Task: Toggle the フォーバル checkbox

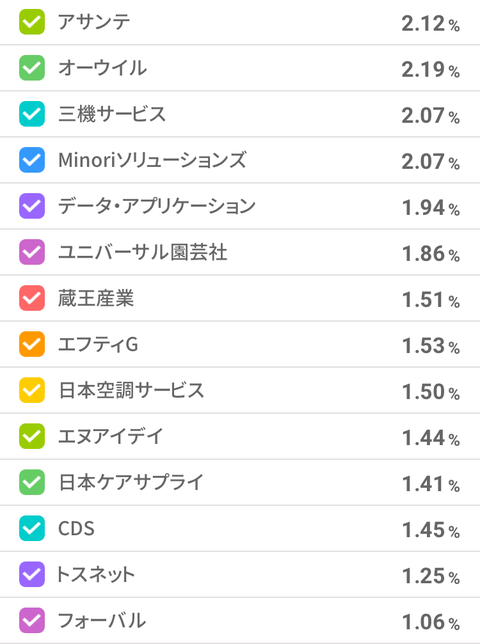Action: point(32,620)
